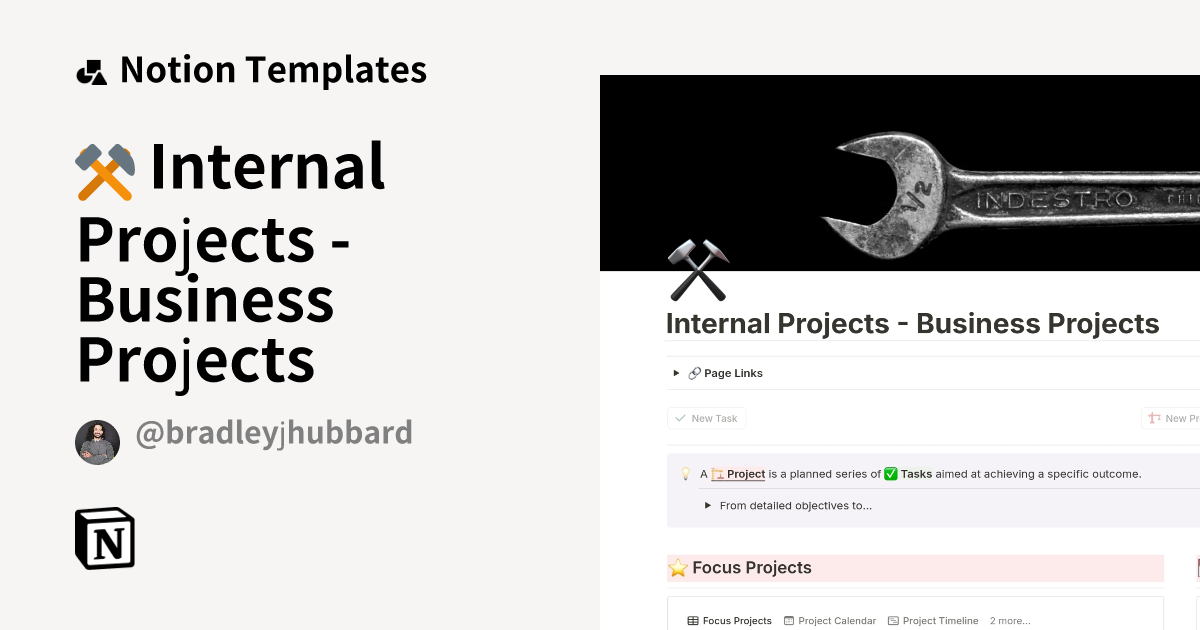Viewport: 1200px width, 630px height.
Task: Open the @bradleyjhubbard profile link
Action: point(275,432)
